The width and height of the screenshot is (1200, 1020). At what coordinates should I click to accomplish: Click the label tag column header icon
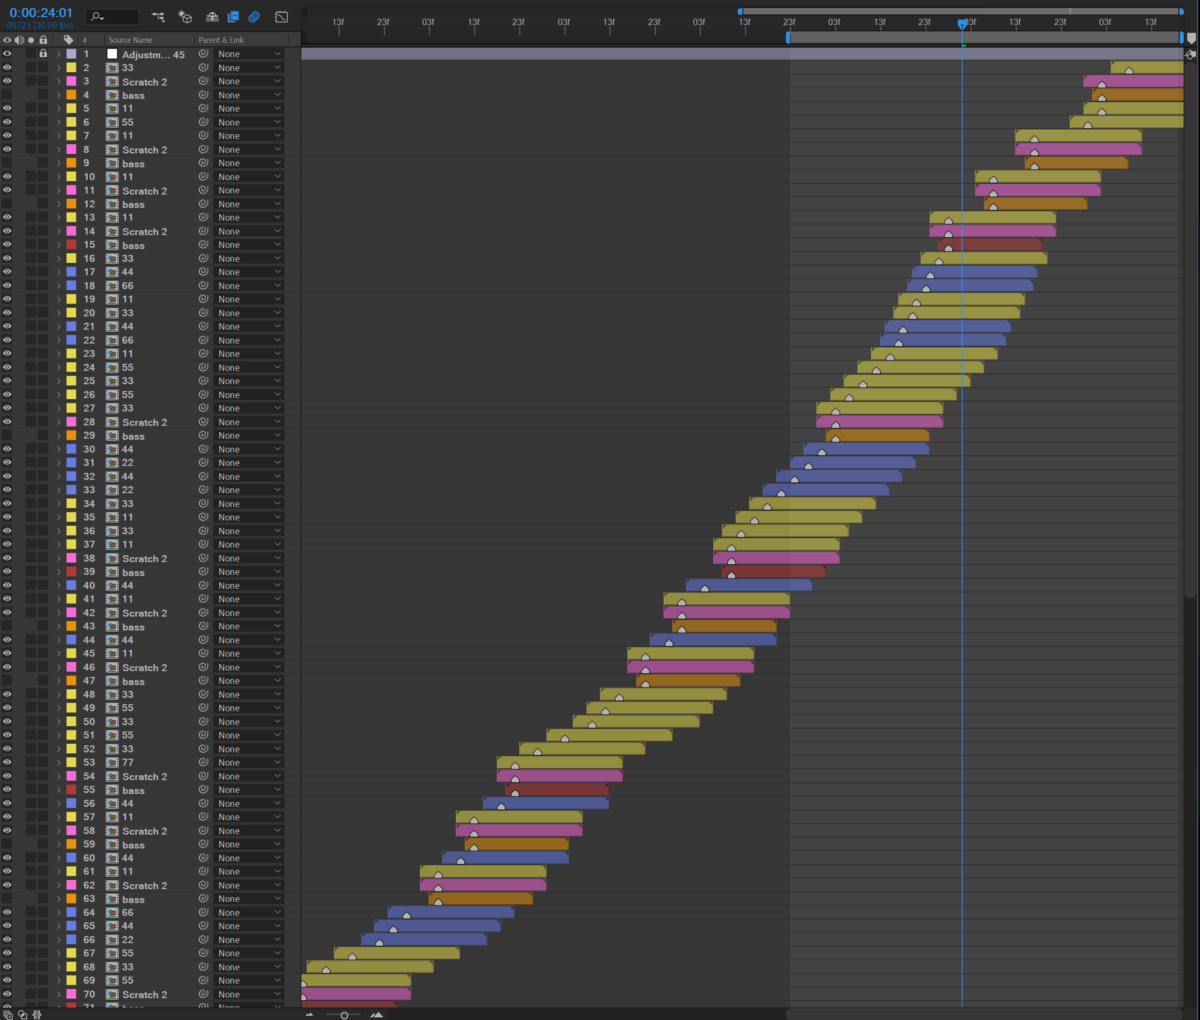[x=68, y=40]
